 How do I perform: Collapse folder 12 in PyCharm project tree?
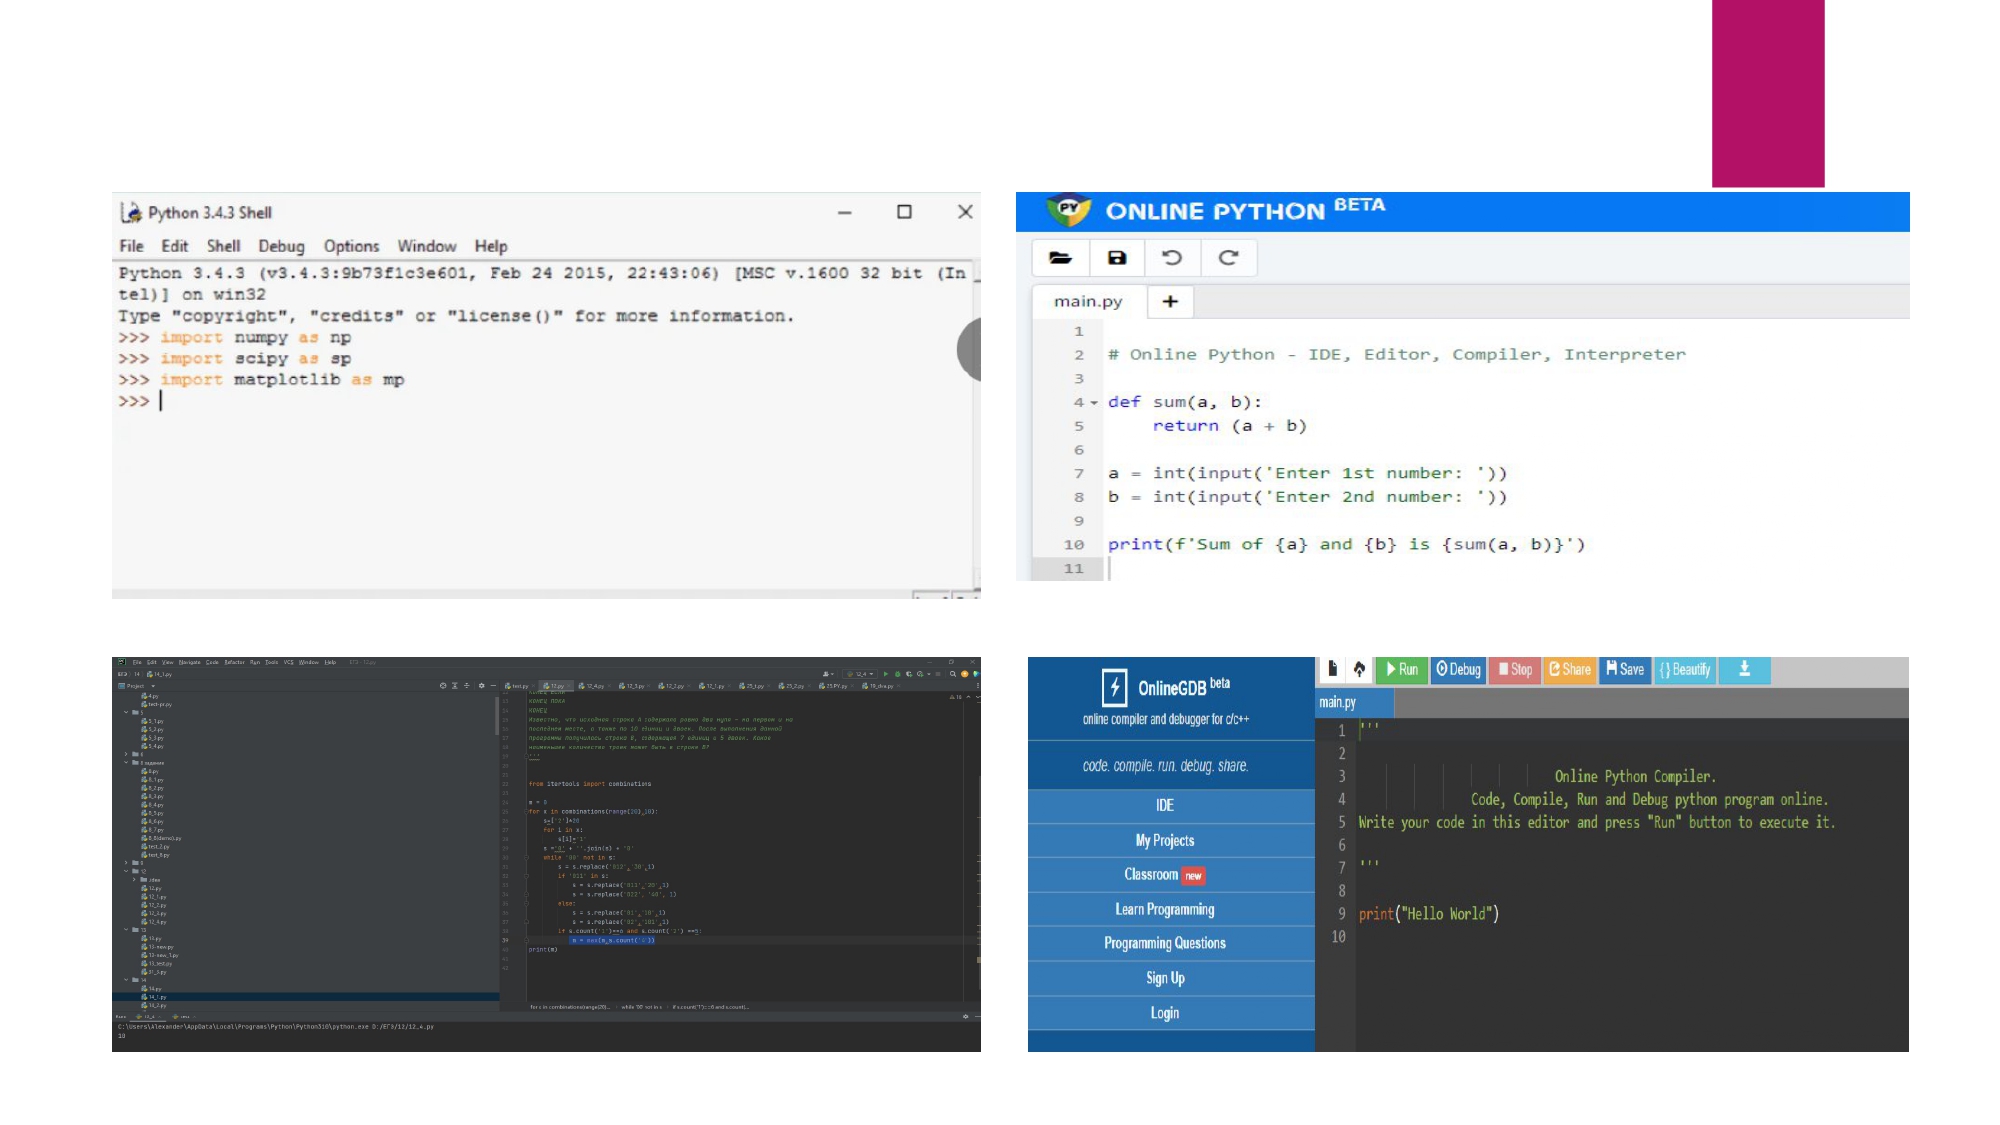click(x=126, y=871)
